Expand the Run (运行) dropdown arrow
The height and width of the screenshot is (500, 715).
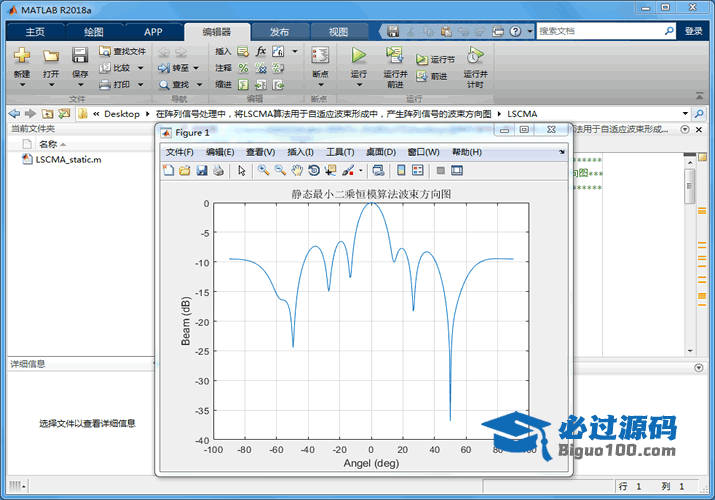359,85
